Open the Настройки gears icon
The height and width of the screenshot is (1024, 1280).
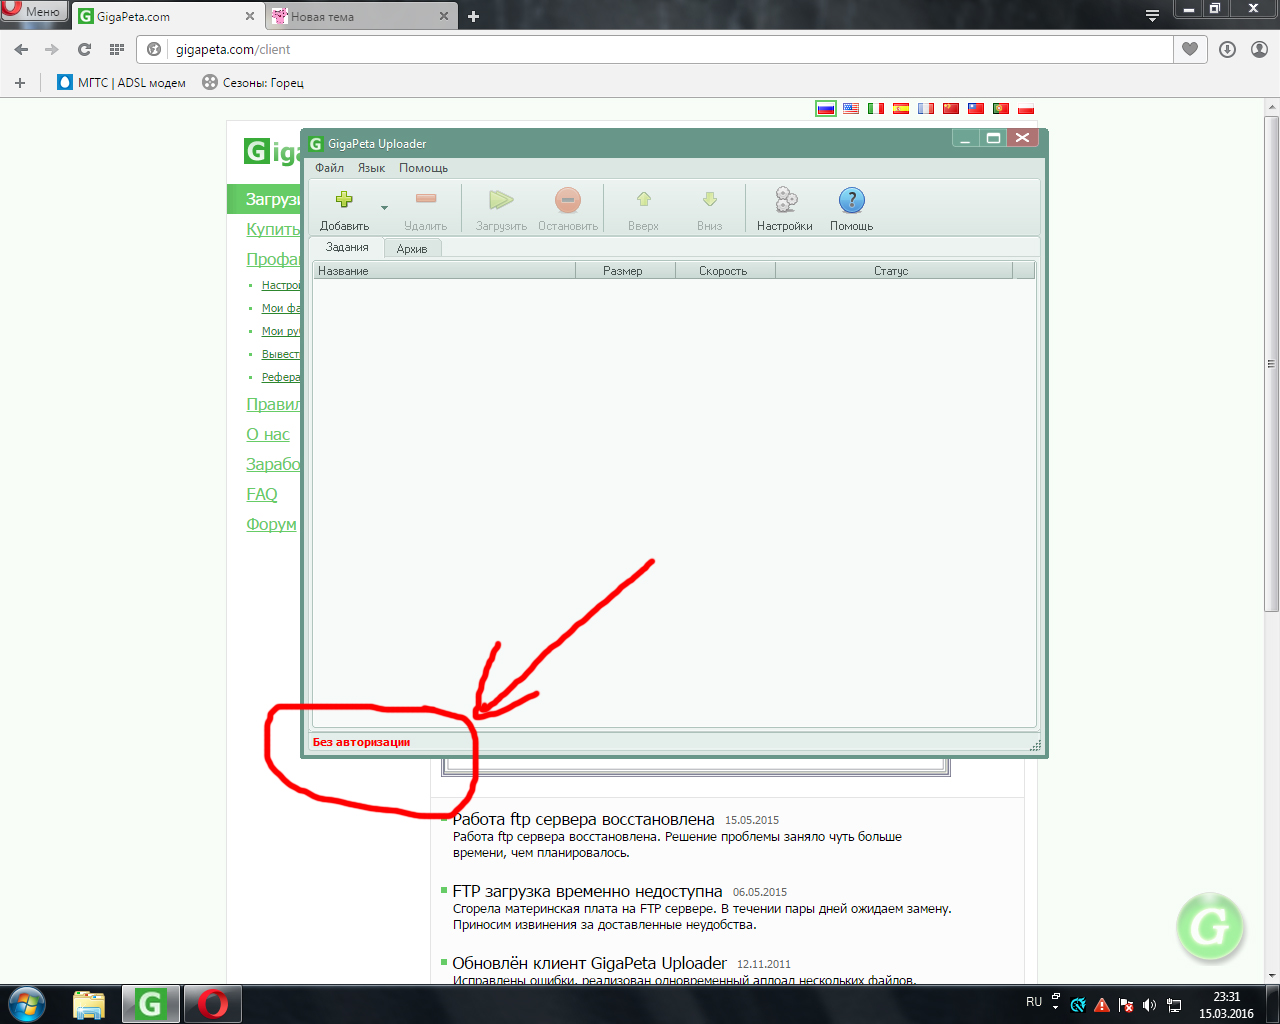[785, 200]
